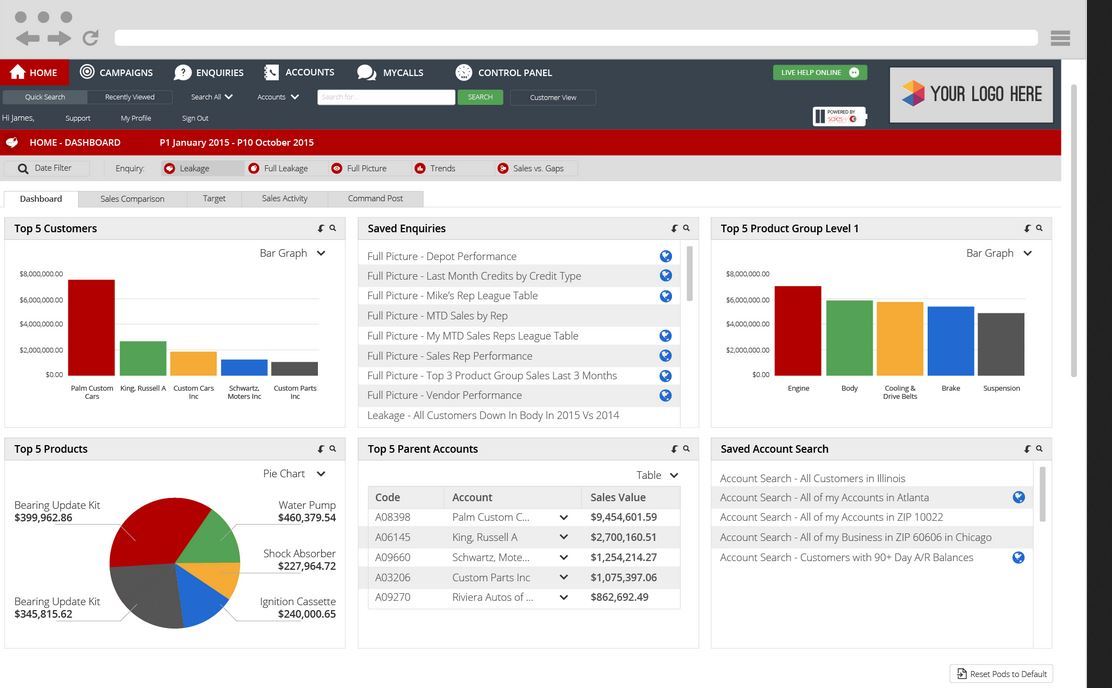Expand the Palm Custom account row chevron
This screenshot has width=1112, height=688.
(x=563, y=517)
